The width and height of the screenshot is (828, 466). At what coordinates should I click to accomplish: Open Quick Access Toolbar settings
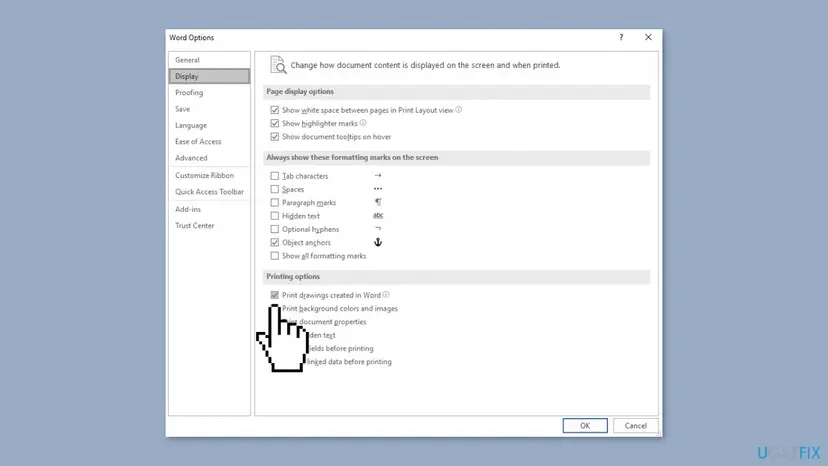(209, 192)
